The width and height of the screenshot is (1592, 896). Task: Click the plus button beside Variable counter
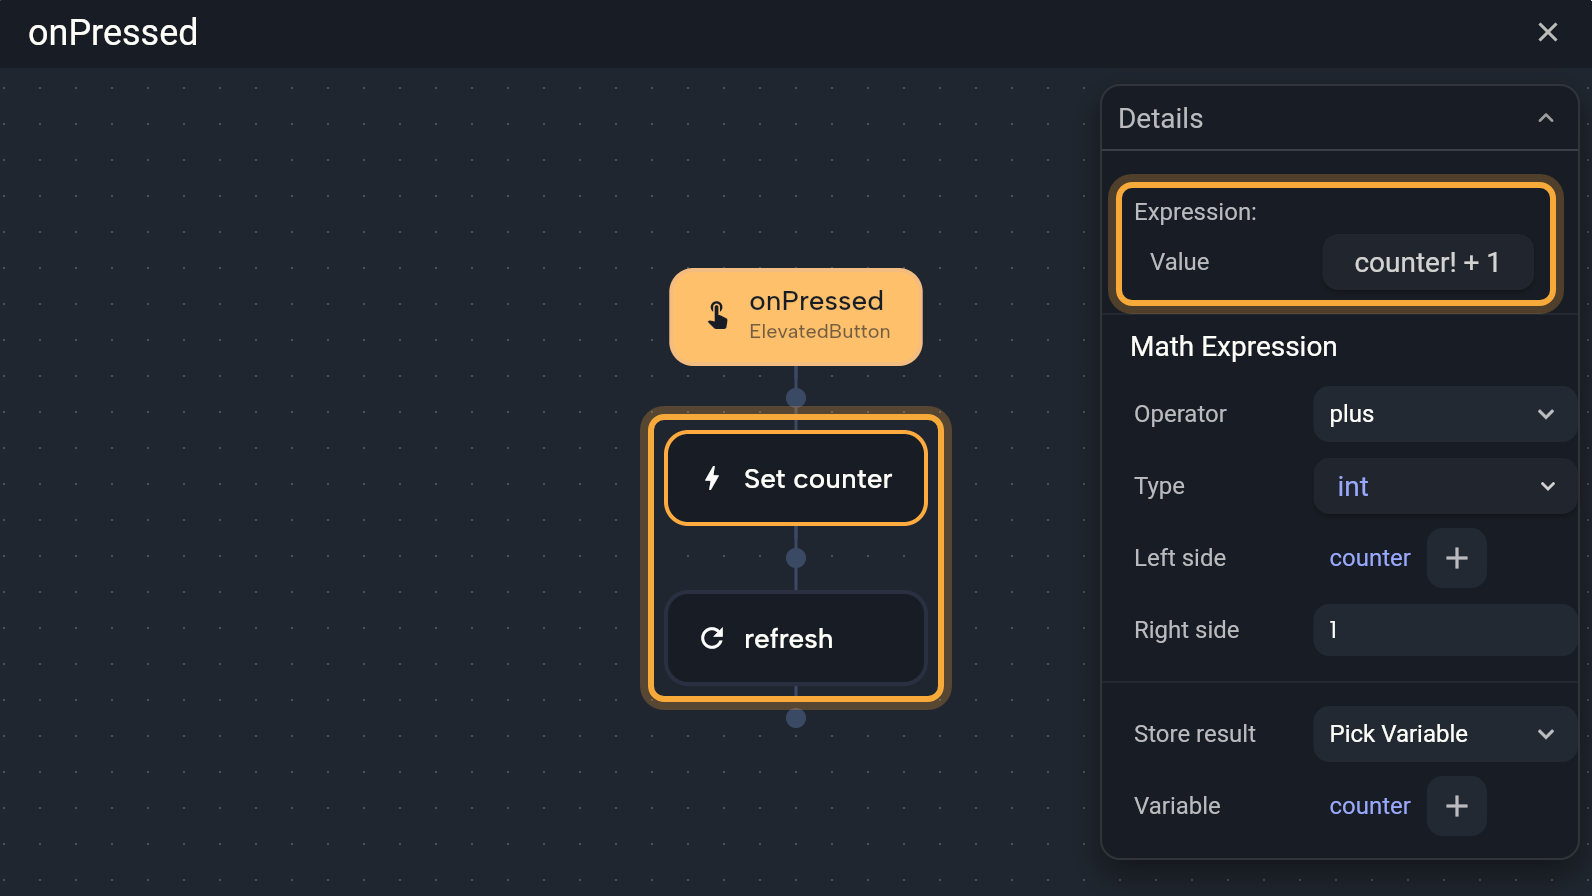[1456, 806]
